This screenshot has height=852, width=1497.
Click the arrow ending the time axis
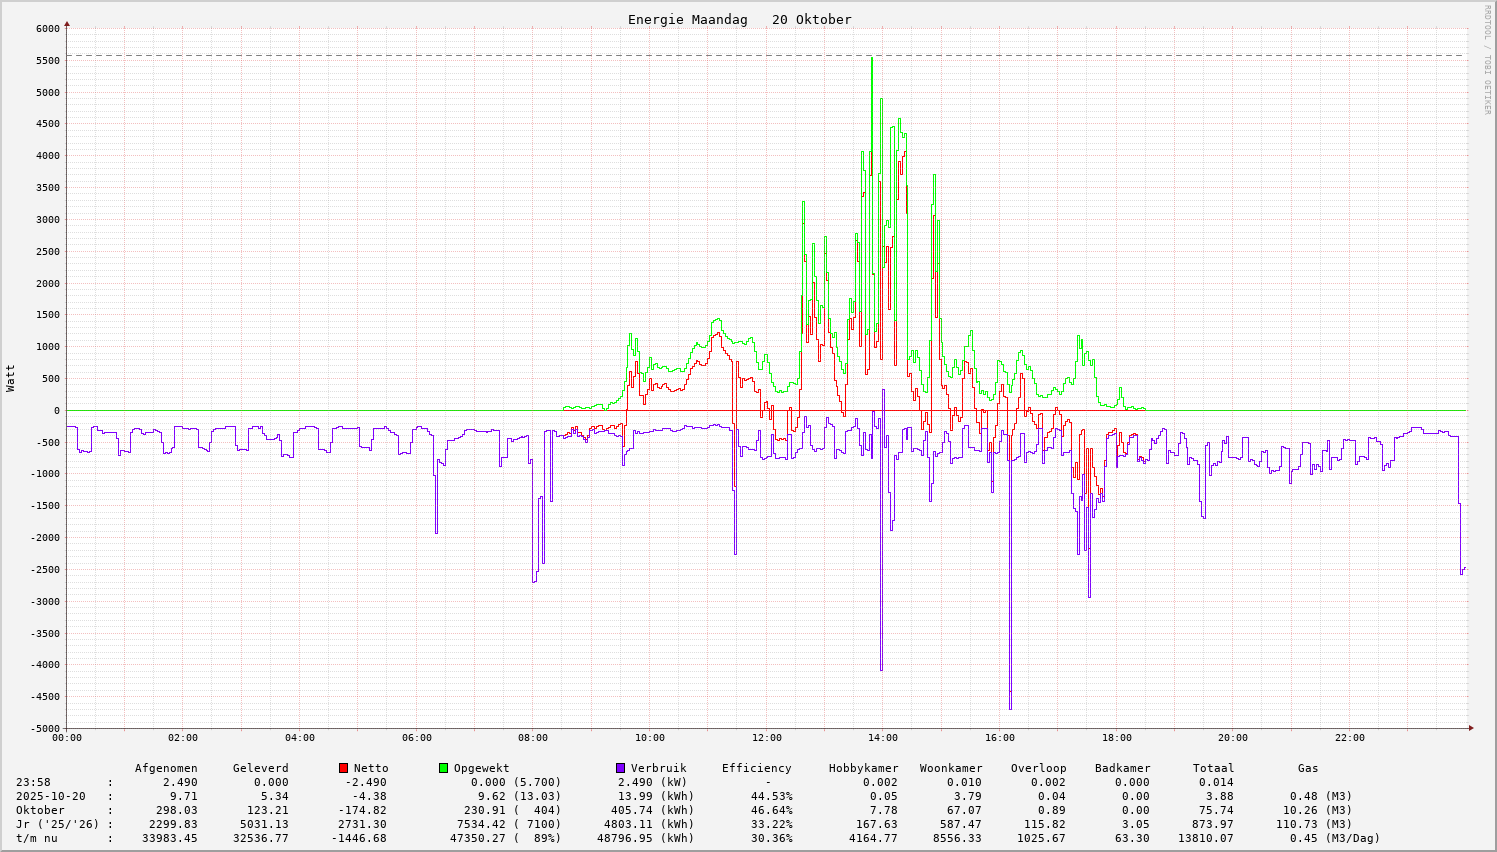tap(1471, 728)
